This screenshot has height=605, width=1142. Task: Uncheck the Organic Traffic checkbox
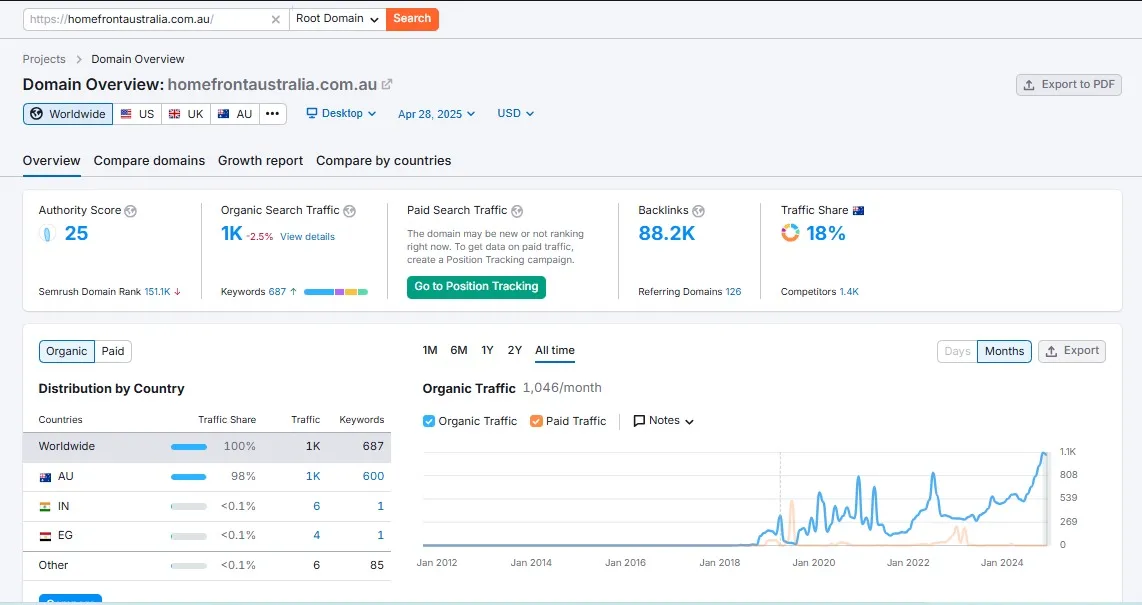click(429, 421)
